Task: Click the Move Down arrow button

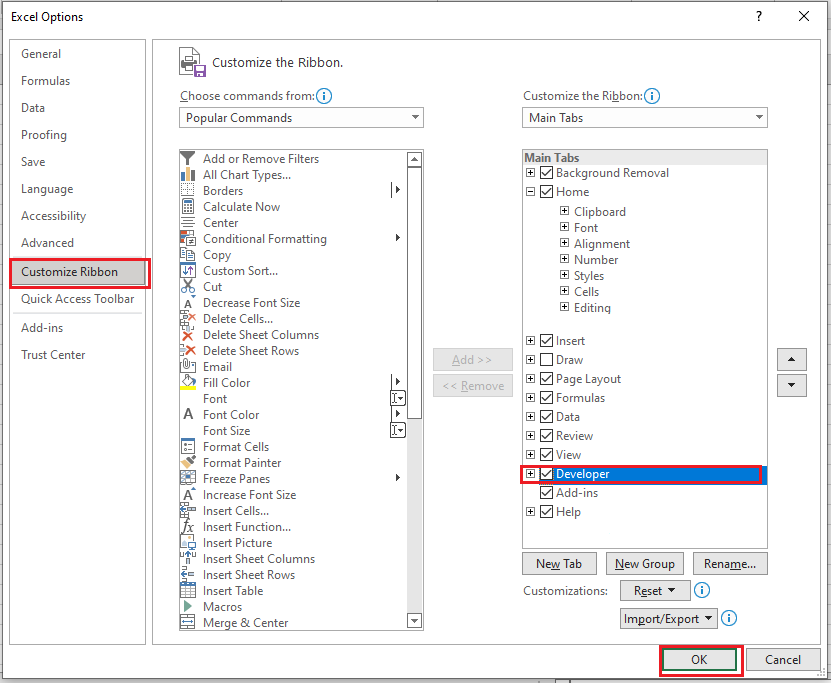Action: pos(792,385)
